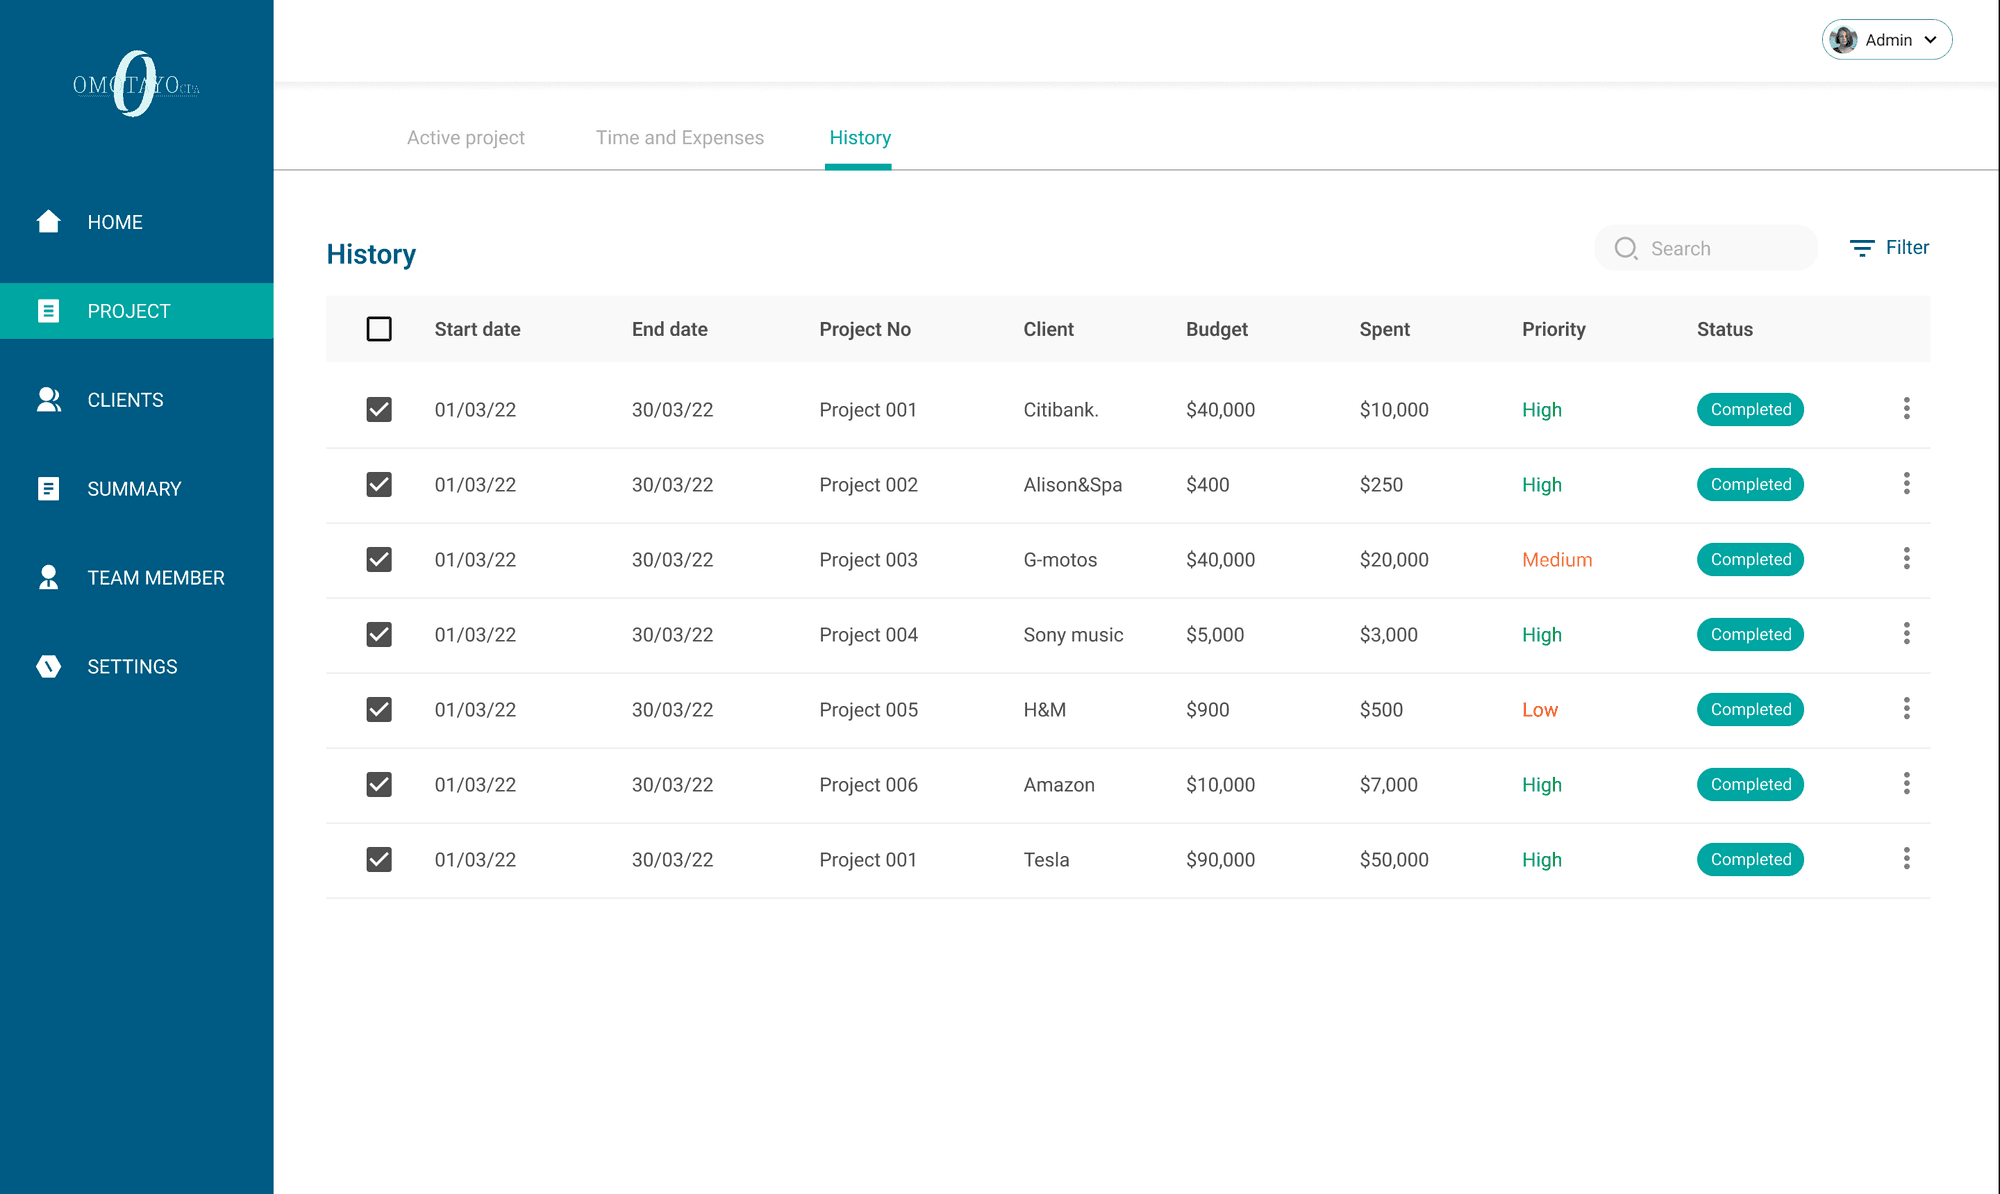
Task: Open more options for Sony music row
Action: coord(1906,634)
